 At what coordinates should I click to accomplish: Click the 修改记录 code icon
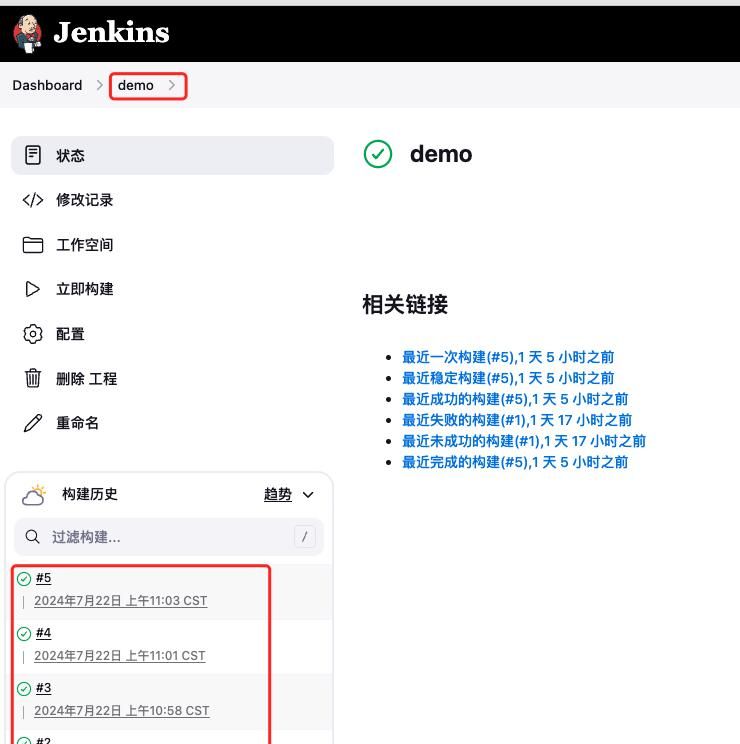33,200
